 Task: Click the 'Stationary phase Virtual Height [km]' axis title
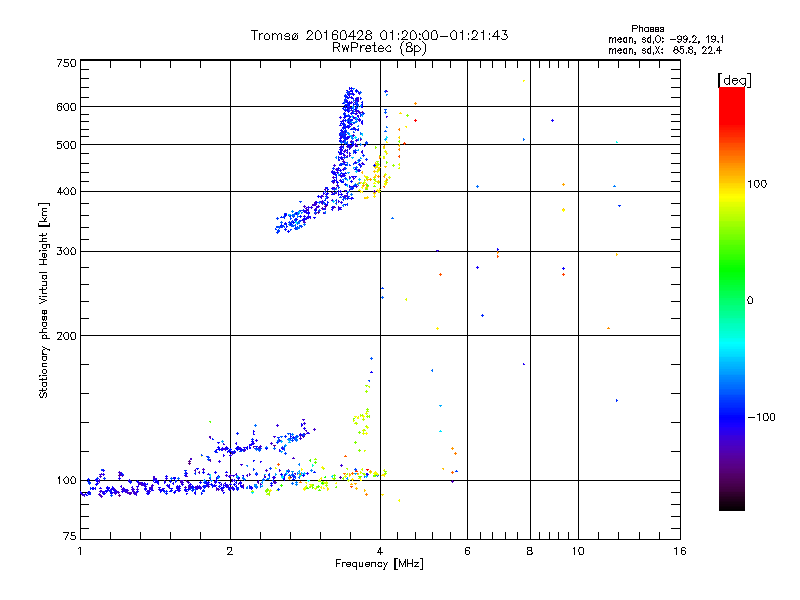(44, 301)
